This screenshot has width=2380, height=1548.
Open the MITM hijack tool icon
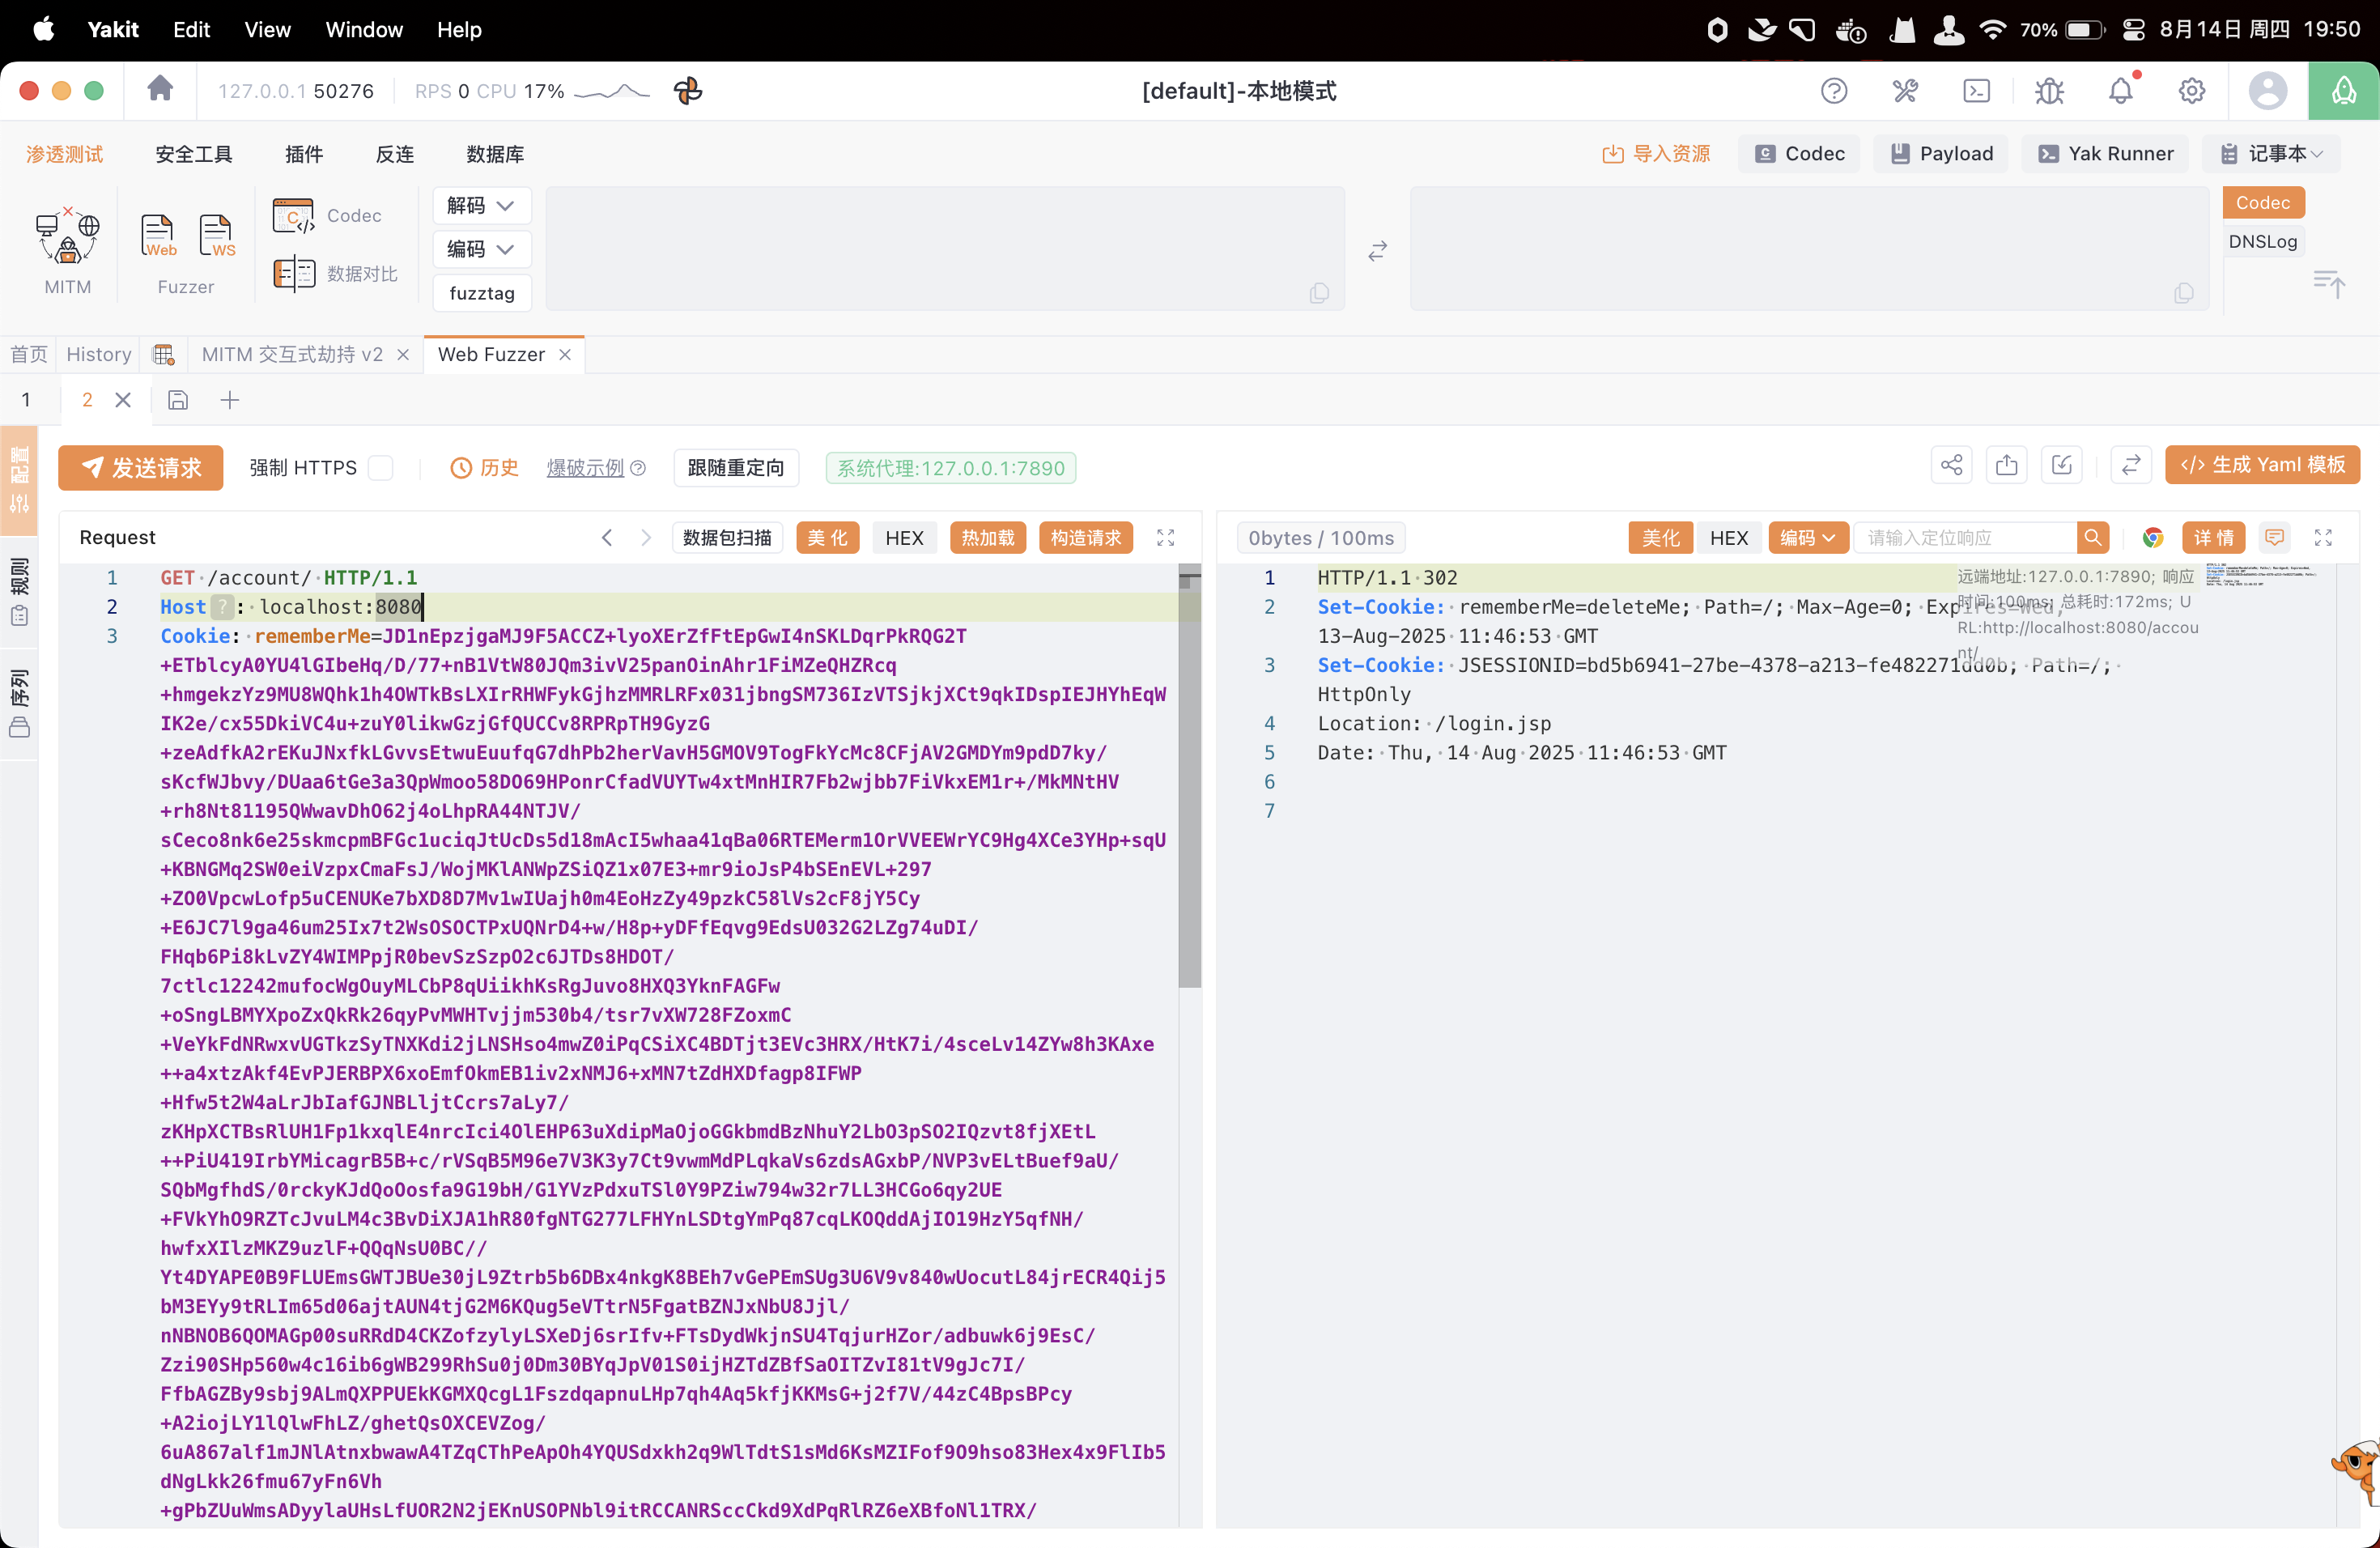[67, 238]
